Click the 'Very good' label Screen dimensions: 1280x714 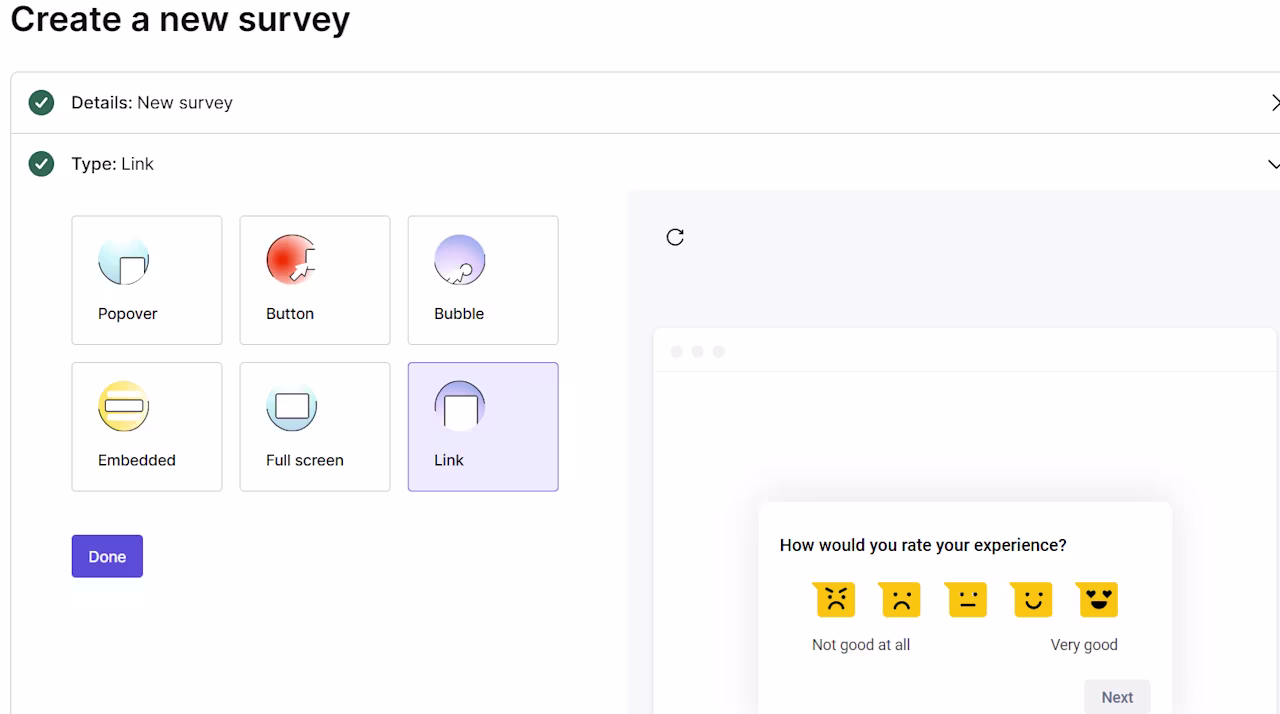[1084, 645]
